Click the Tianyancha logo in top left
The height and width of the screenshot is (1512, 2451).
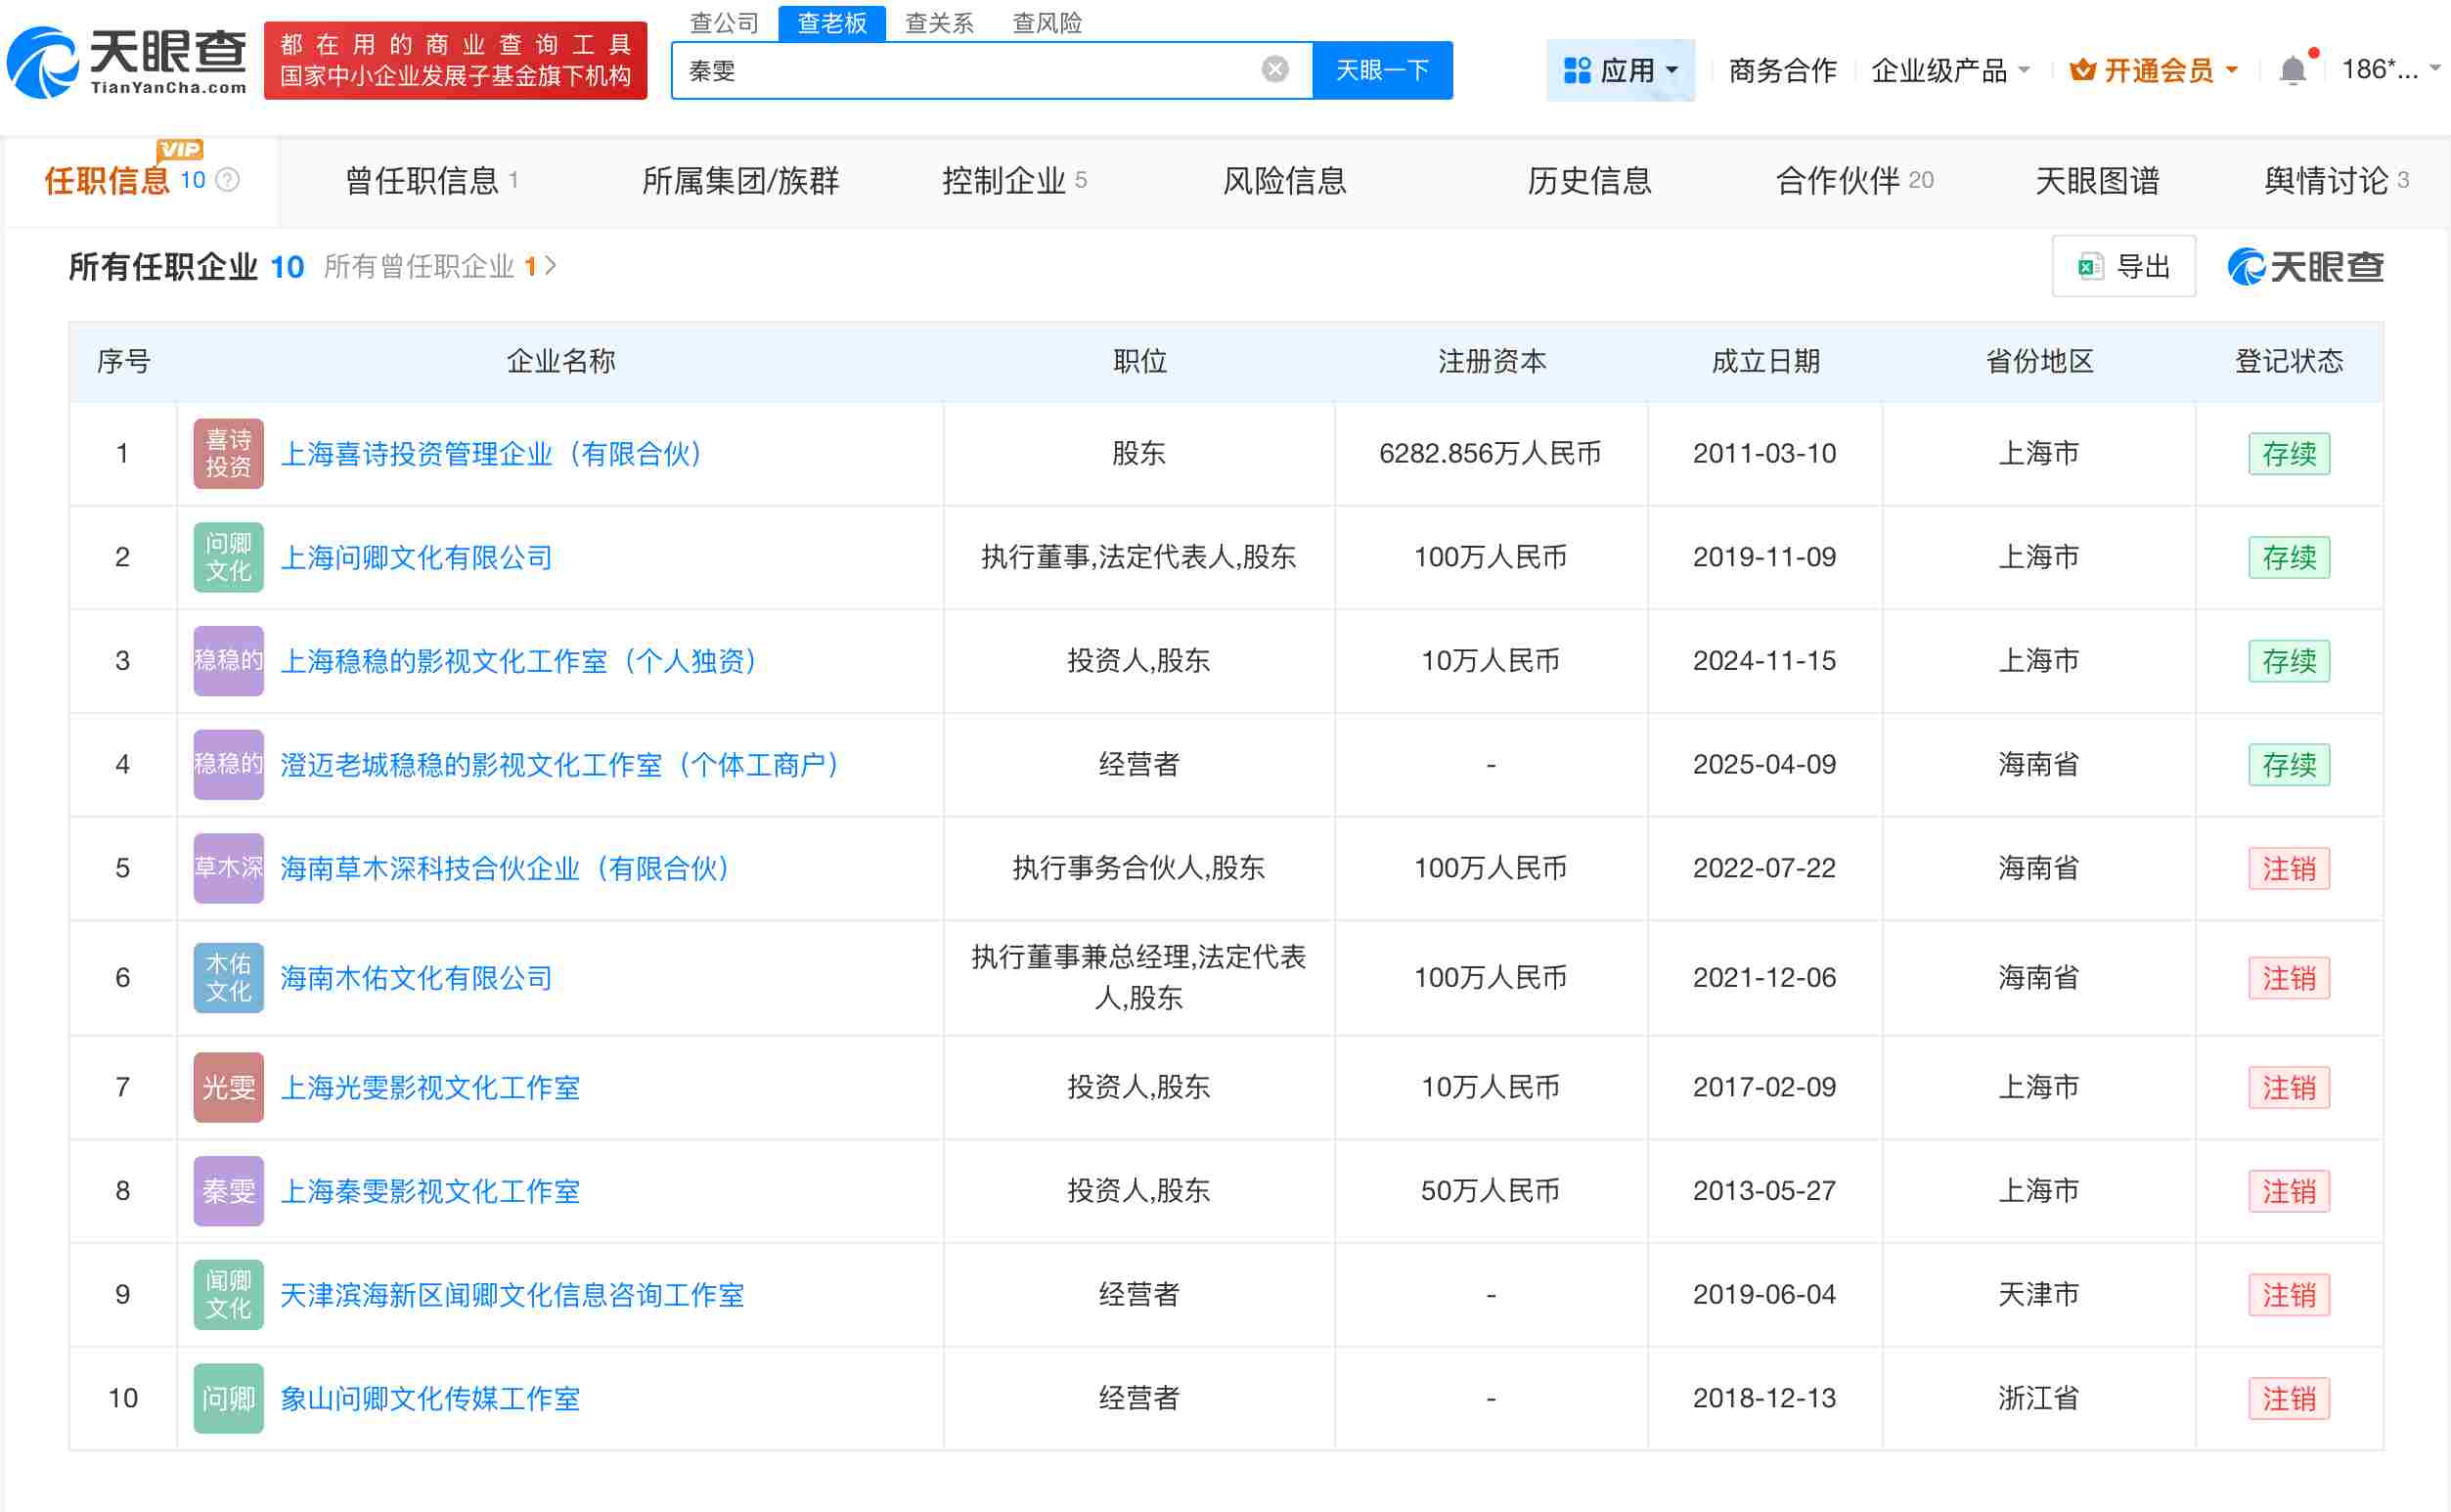128,63
